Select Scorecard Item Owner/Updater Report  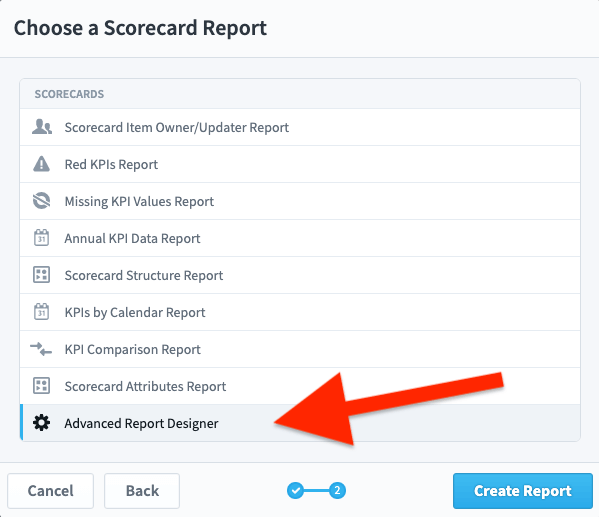point(300,127)
